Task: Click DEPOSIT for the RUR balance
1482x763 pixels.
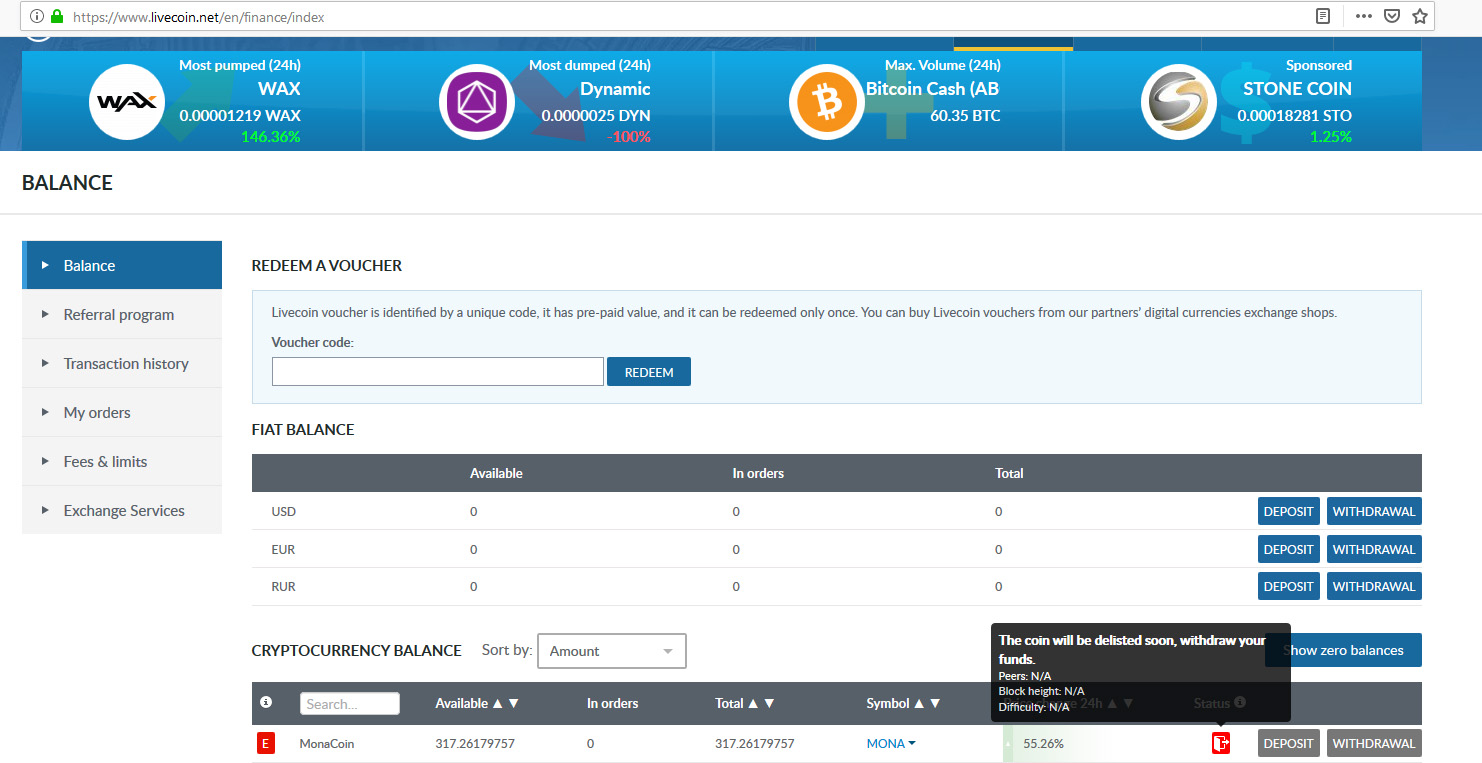Action: pos(1288,586)
